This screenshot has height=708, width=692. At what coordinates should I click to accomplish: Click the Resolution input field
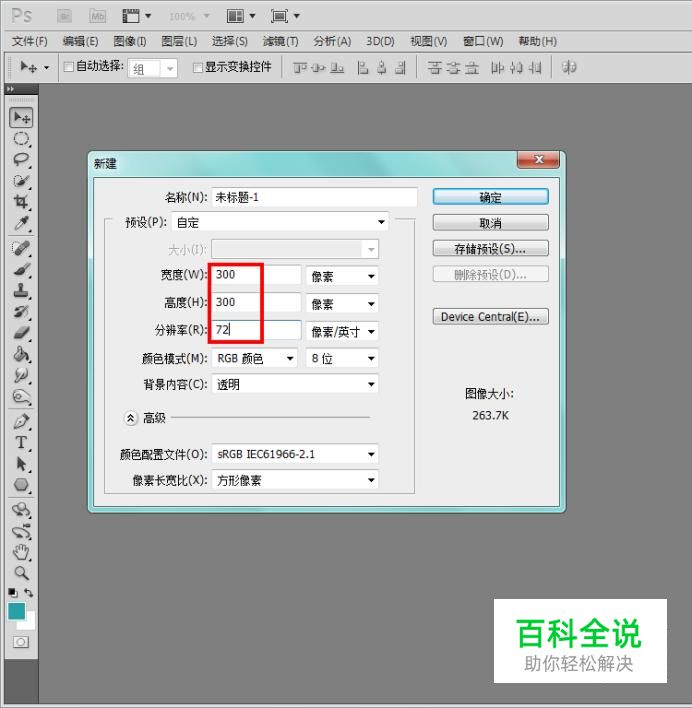256,330
